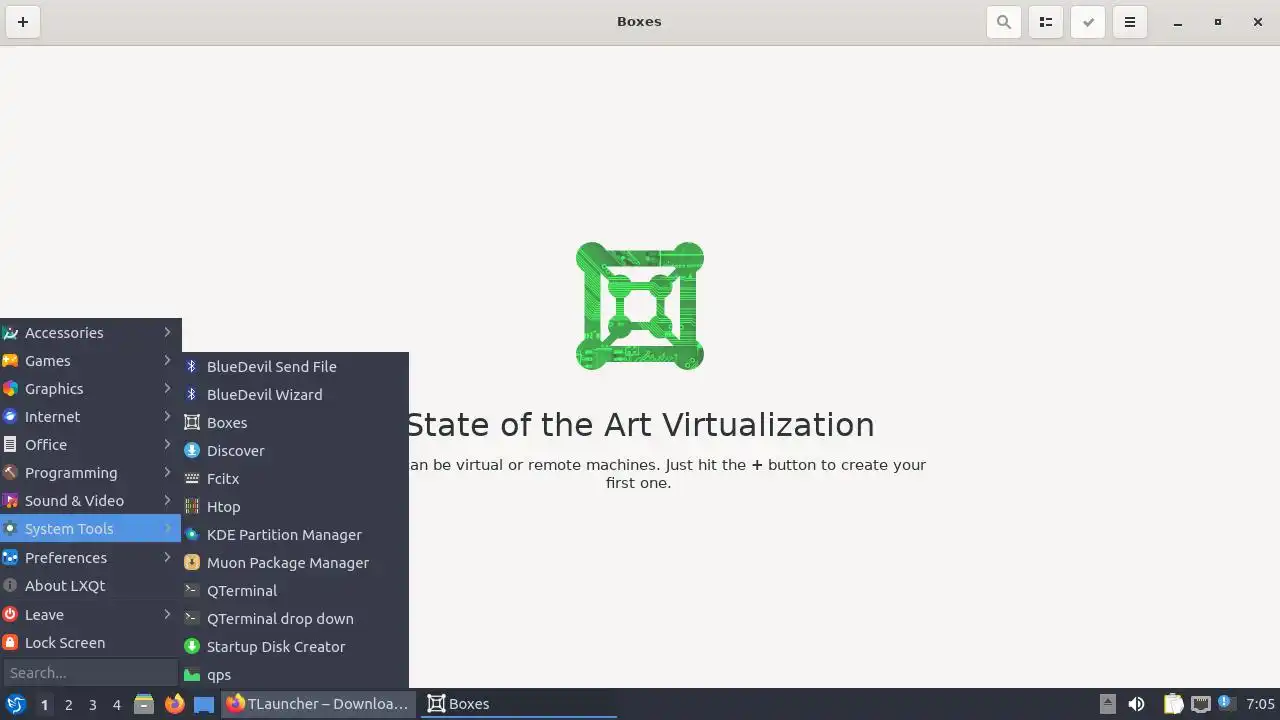This screenshot has height=720, width=1280.
Task: Click the Discover download icon
Action: tap(192, 451)
